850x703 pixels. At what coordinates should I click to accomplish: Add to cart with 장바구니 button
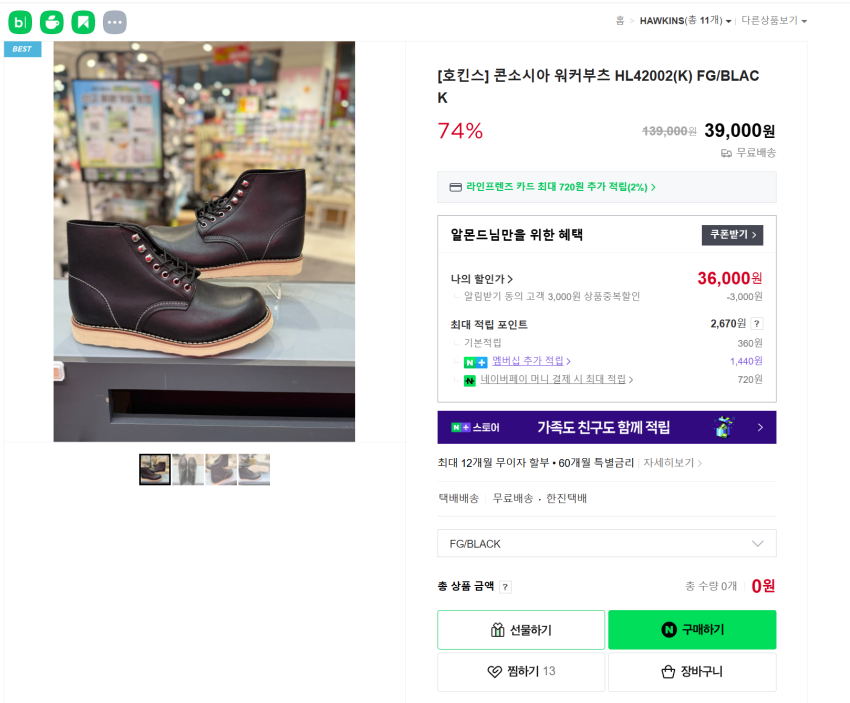[692, 672]
